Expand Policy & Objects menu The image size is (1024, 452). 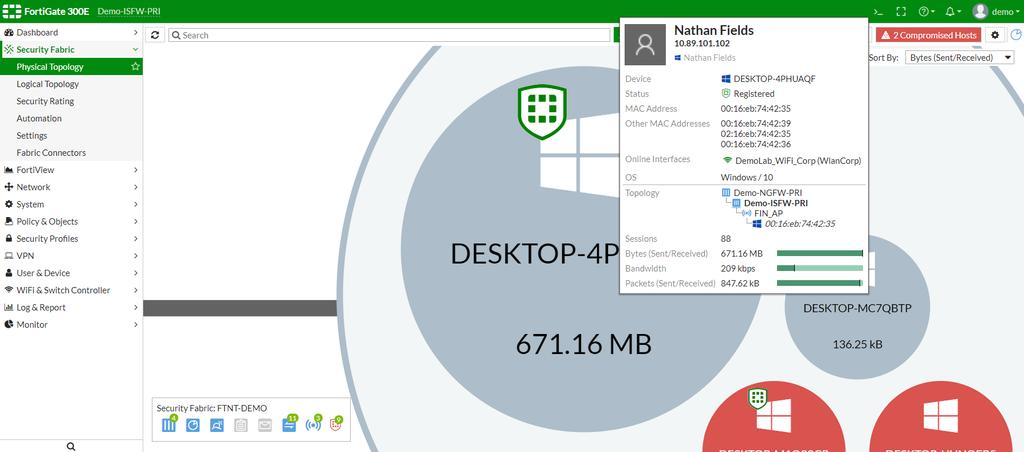click(71, 221)
